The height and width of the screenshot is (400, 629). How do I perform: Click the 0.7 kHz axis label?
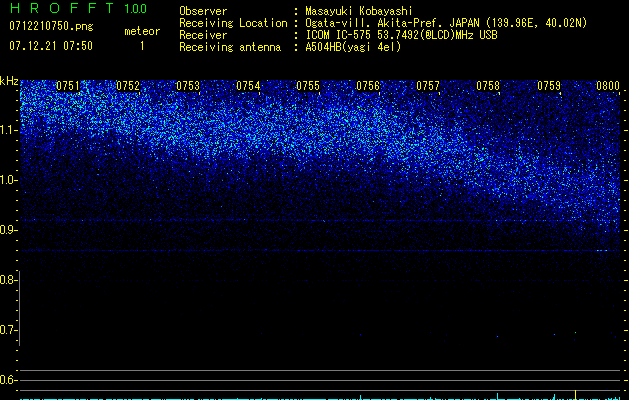pos(7,330)
